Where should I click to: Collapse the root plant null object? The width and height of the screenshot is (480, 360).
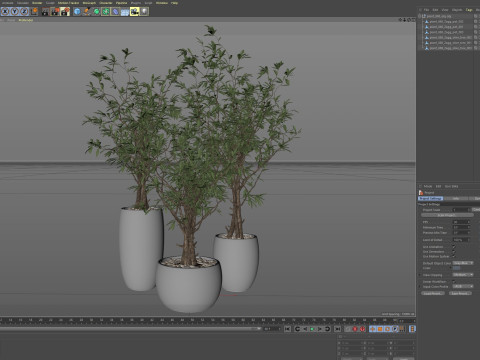[x=419, y=16]
